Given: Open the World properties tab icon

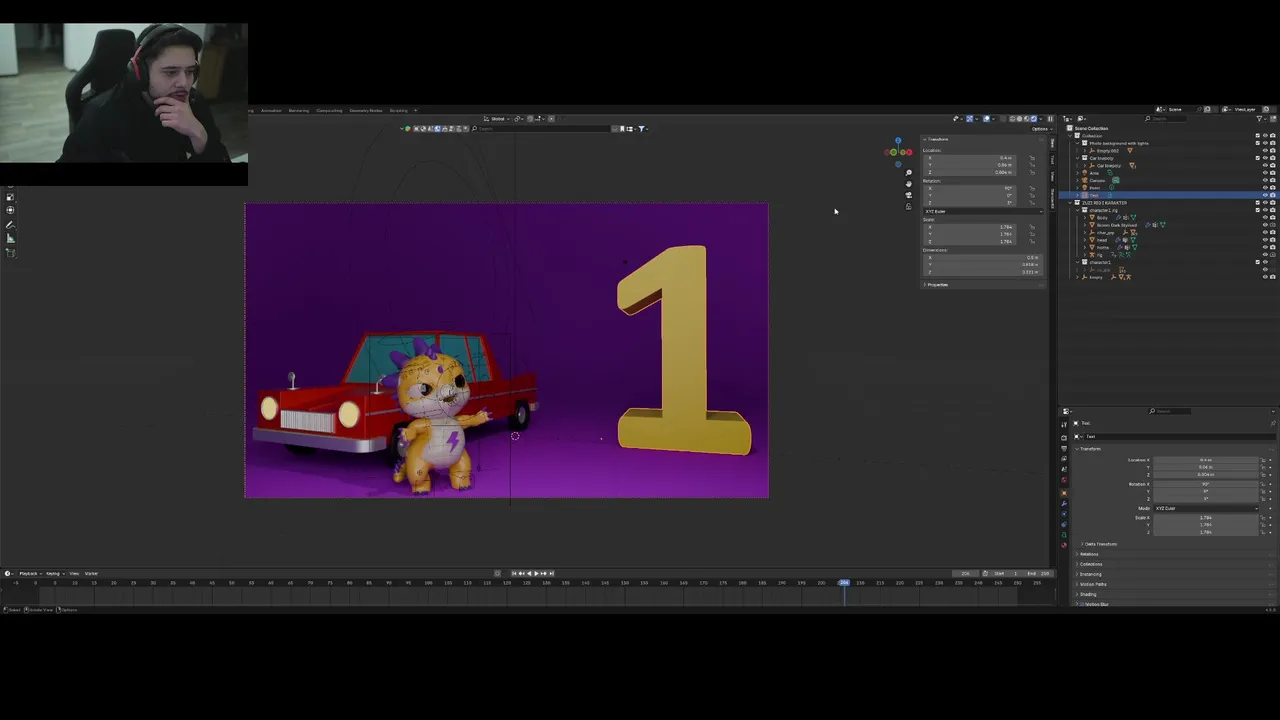Looking at the screenshot, I should (x=1064, y=480).
